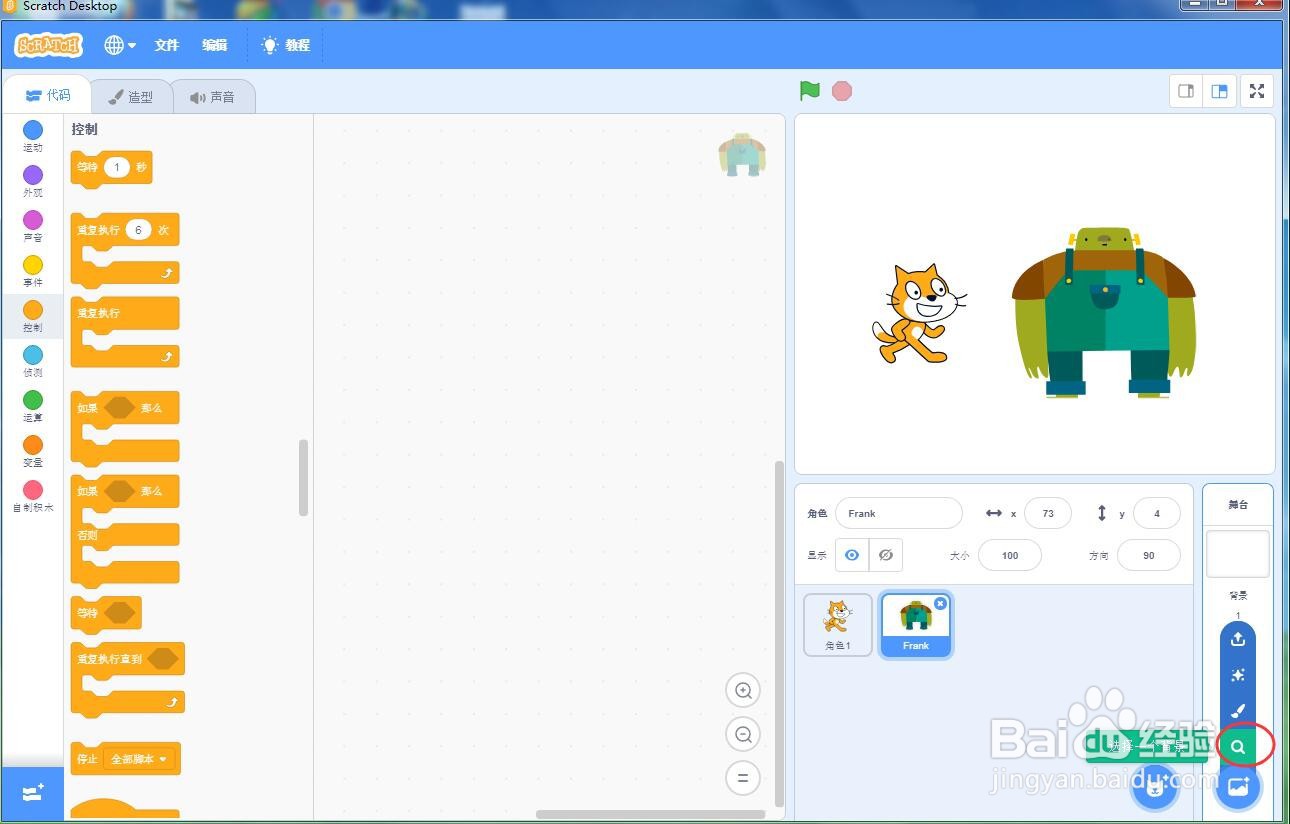Screen dimensions: 1290x824
Task: Click the workspace vertical scrollbar
Action: tap(780, 633)
